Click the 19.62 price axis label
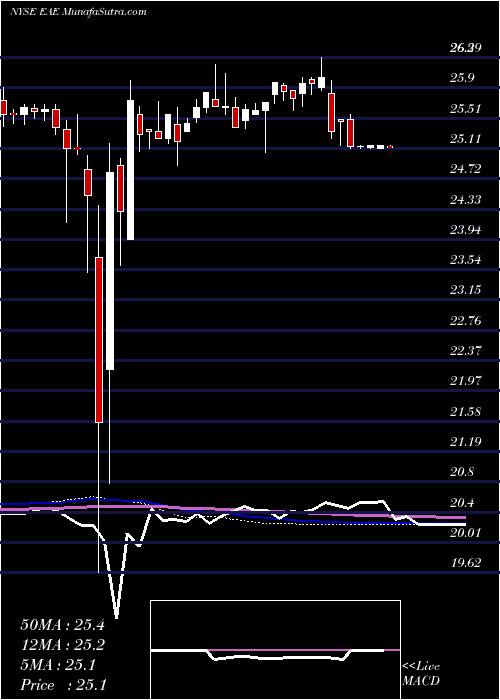The width and height of the screenshot is (500, 700). 465,563
